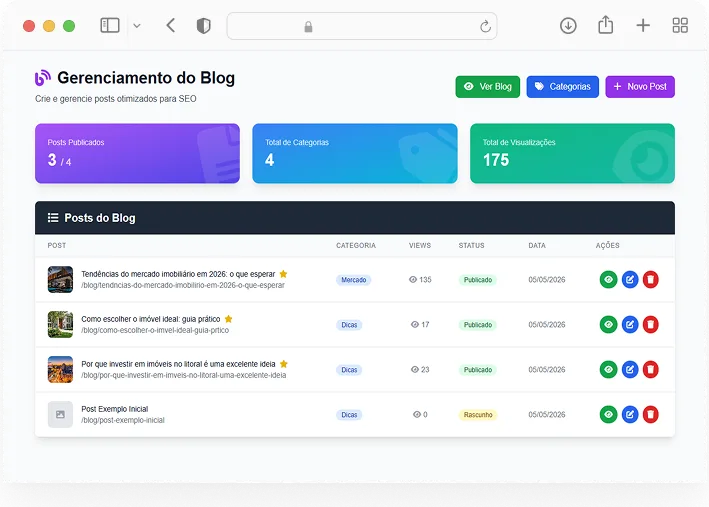Click the CATEGORIA column header
This screenshot has width=709, height=507.
click(356, 246)
